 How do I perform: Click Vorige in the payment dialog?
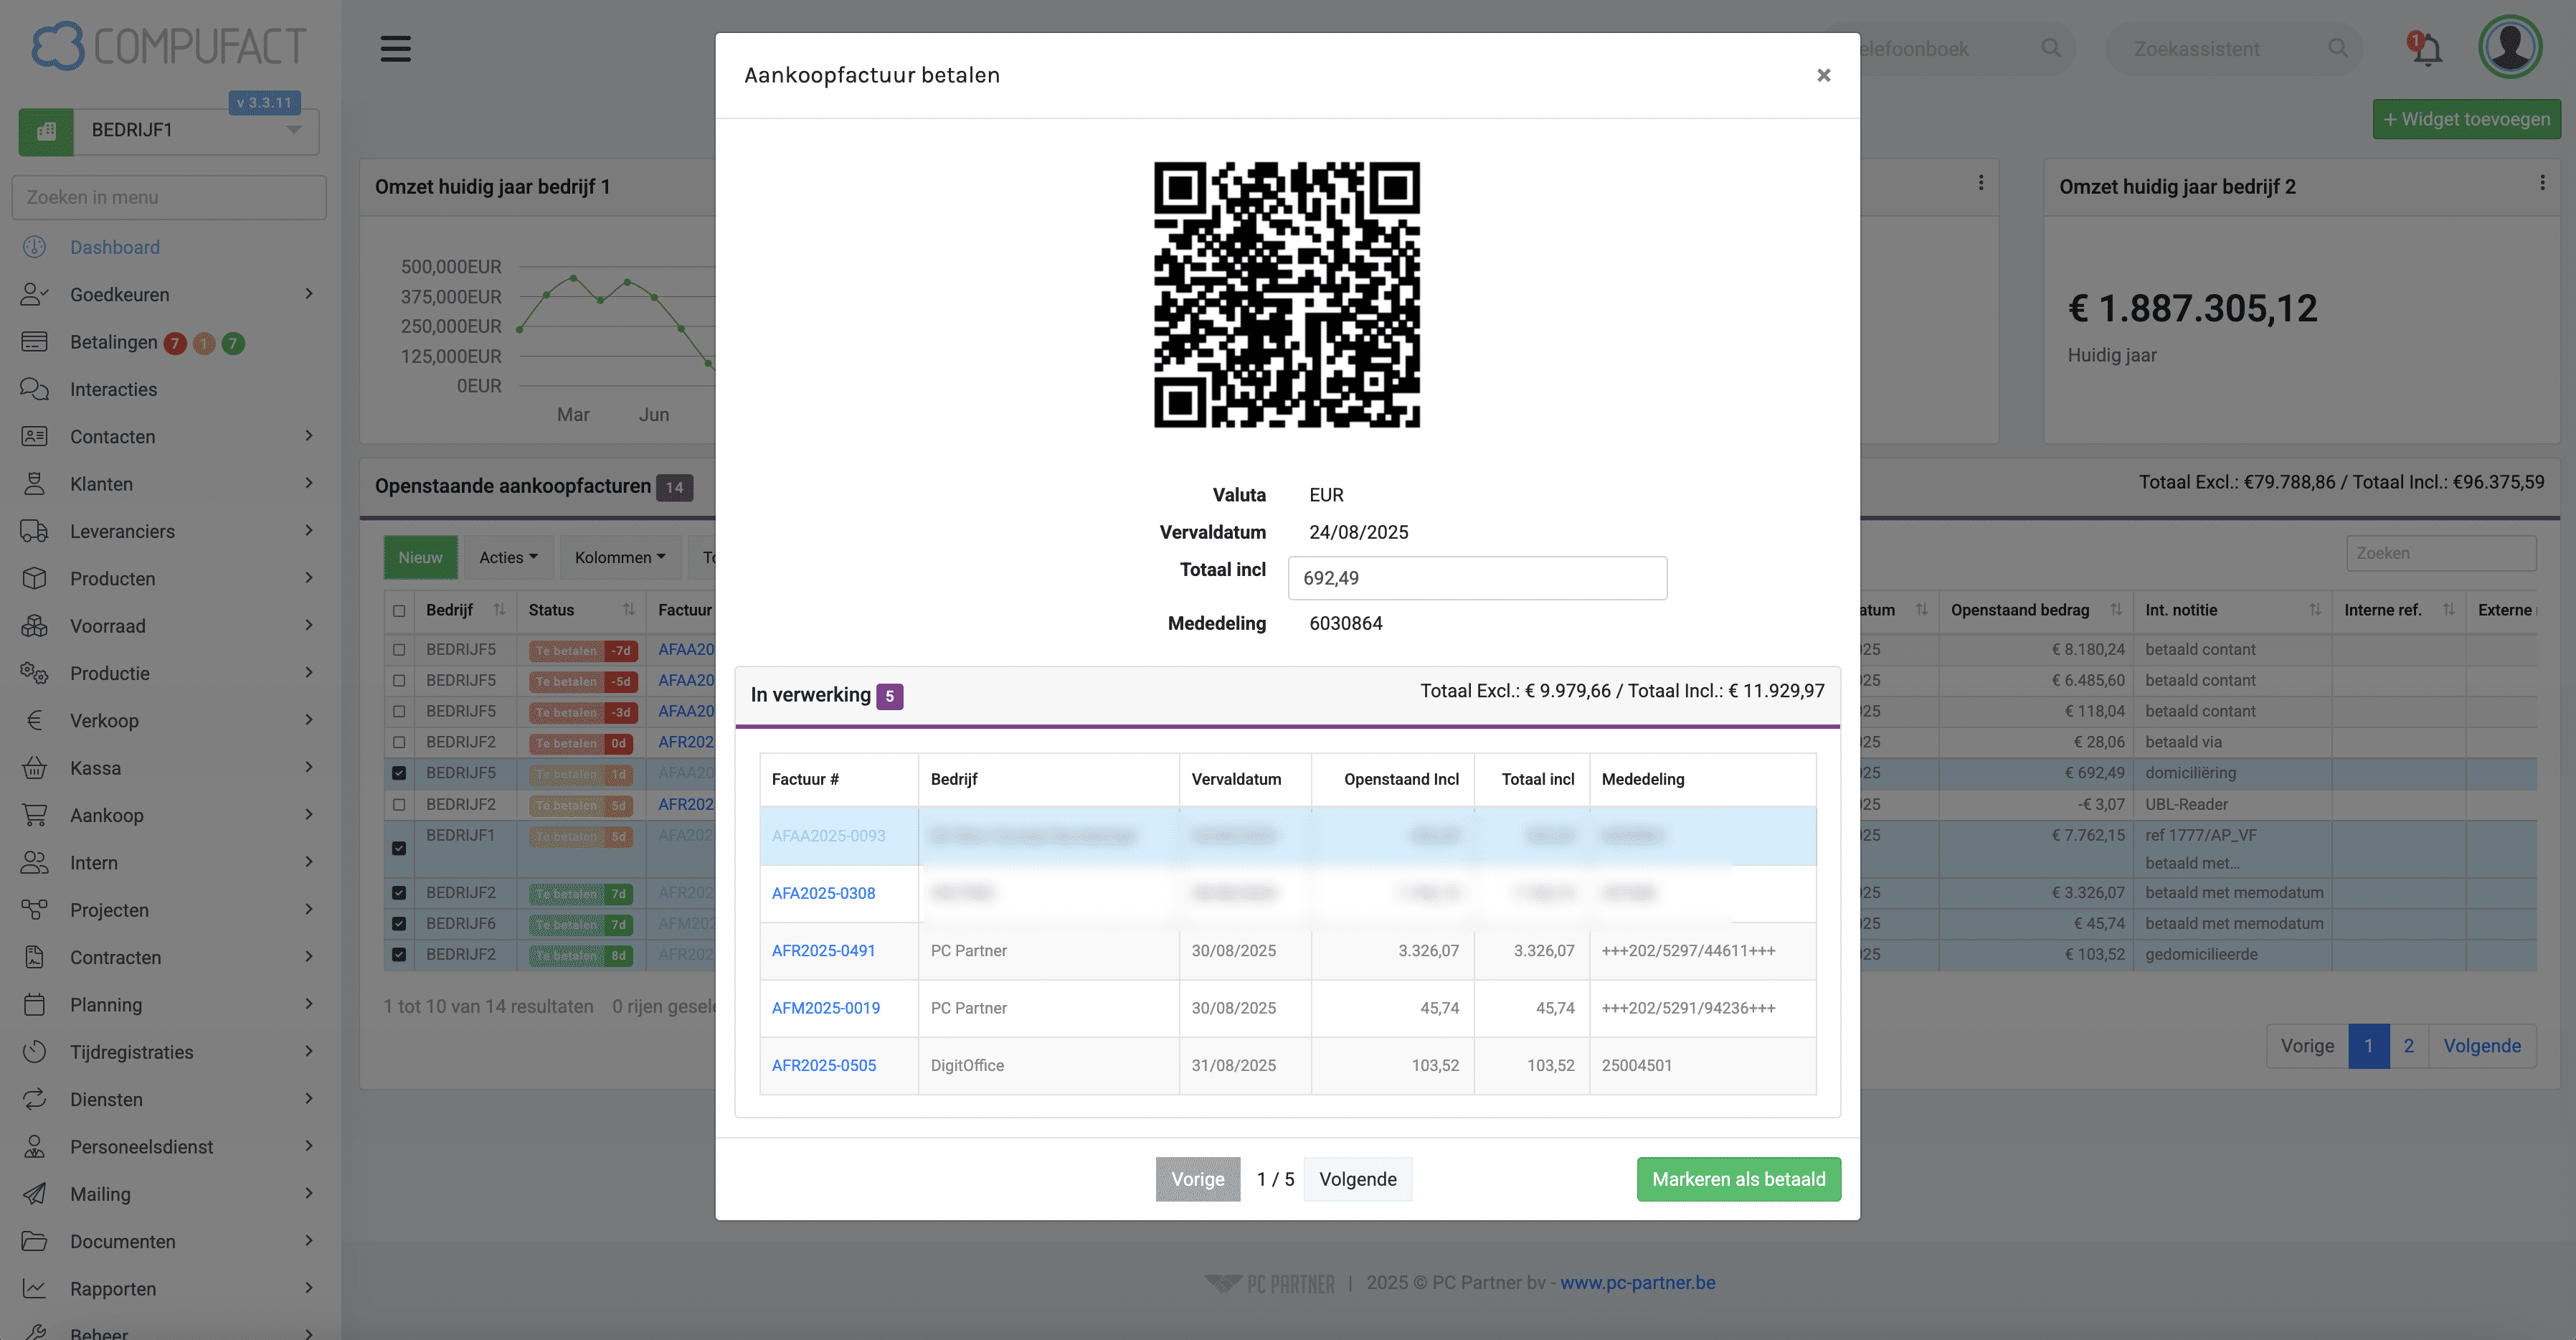point(1197,1179)
